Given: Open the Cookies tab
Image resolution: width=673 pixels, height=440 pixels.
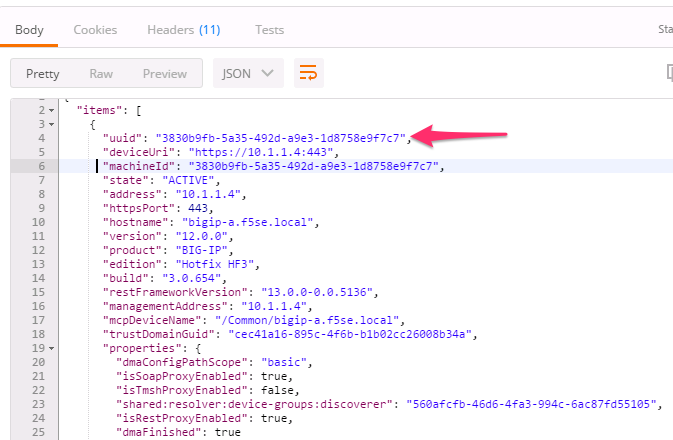Looking at the screenshot, I should (95, 30).
